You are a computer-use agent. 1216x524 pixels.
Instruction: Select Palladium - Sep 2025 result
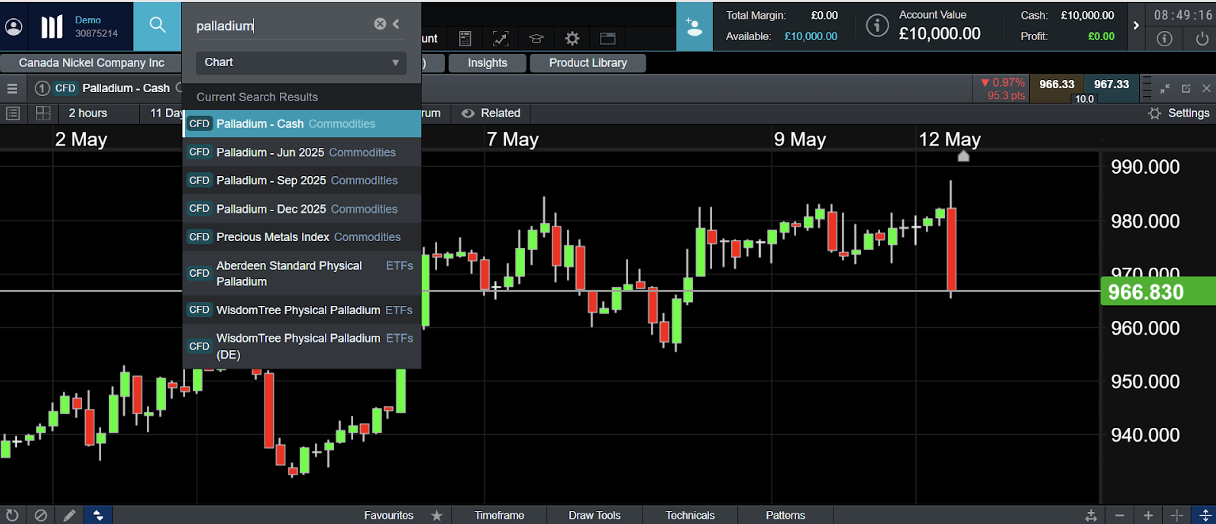point(301,180)
